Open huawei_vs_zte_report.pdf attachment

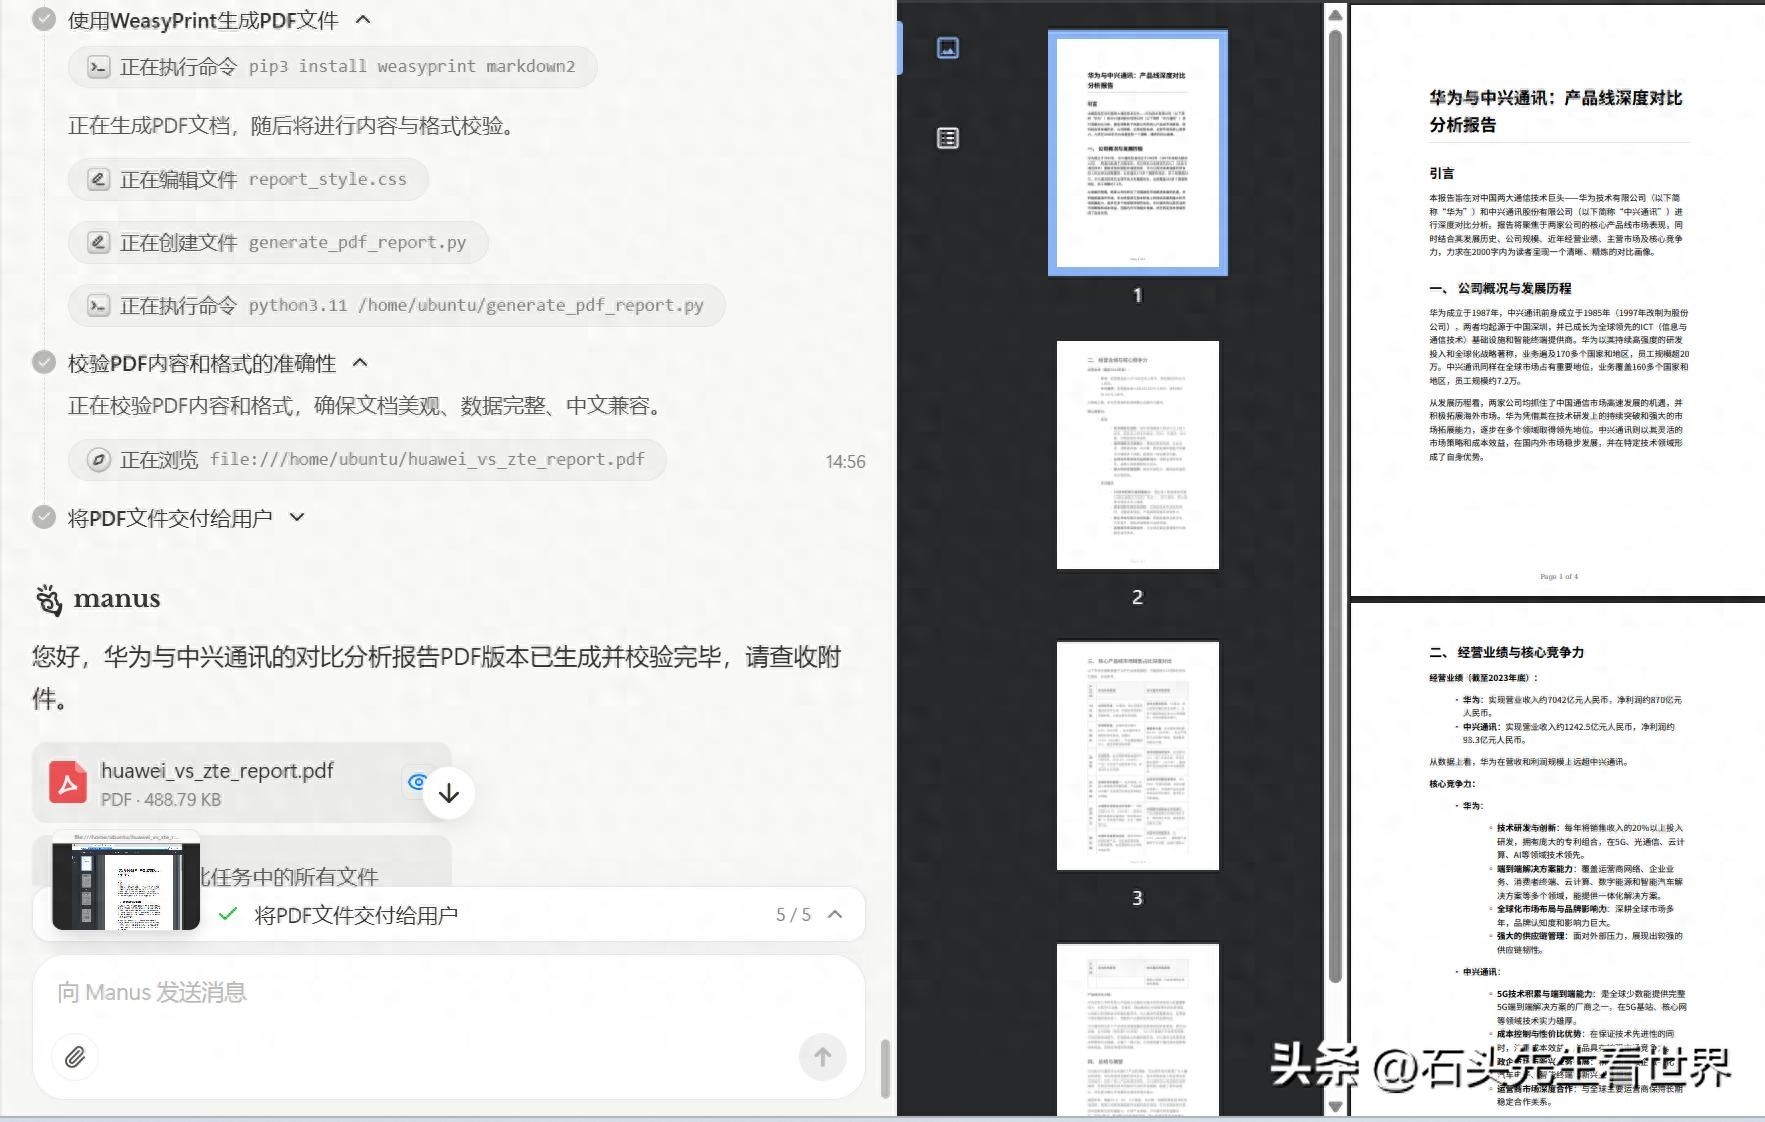[242, 783]
